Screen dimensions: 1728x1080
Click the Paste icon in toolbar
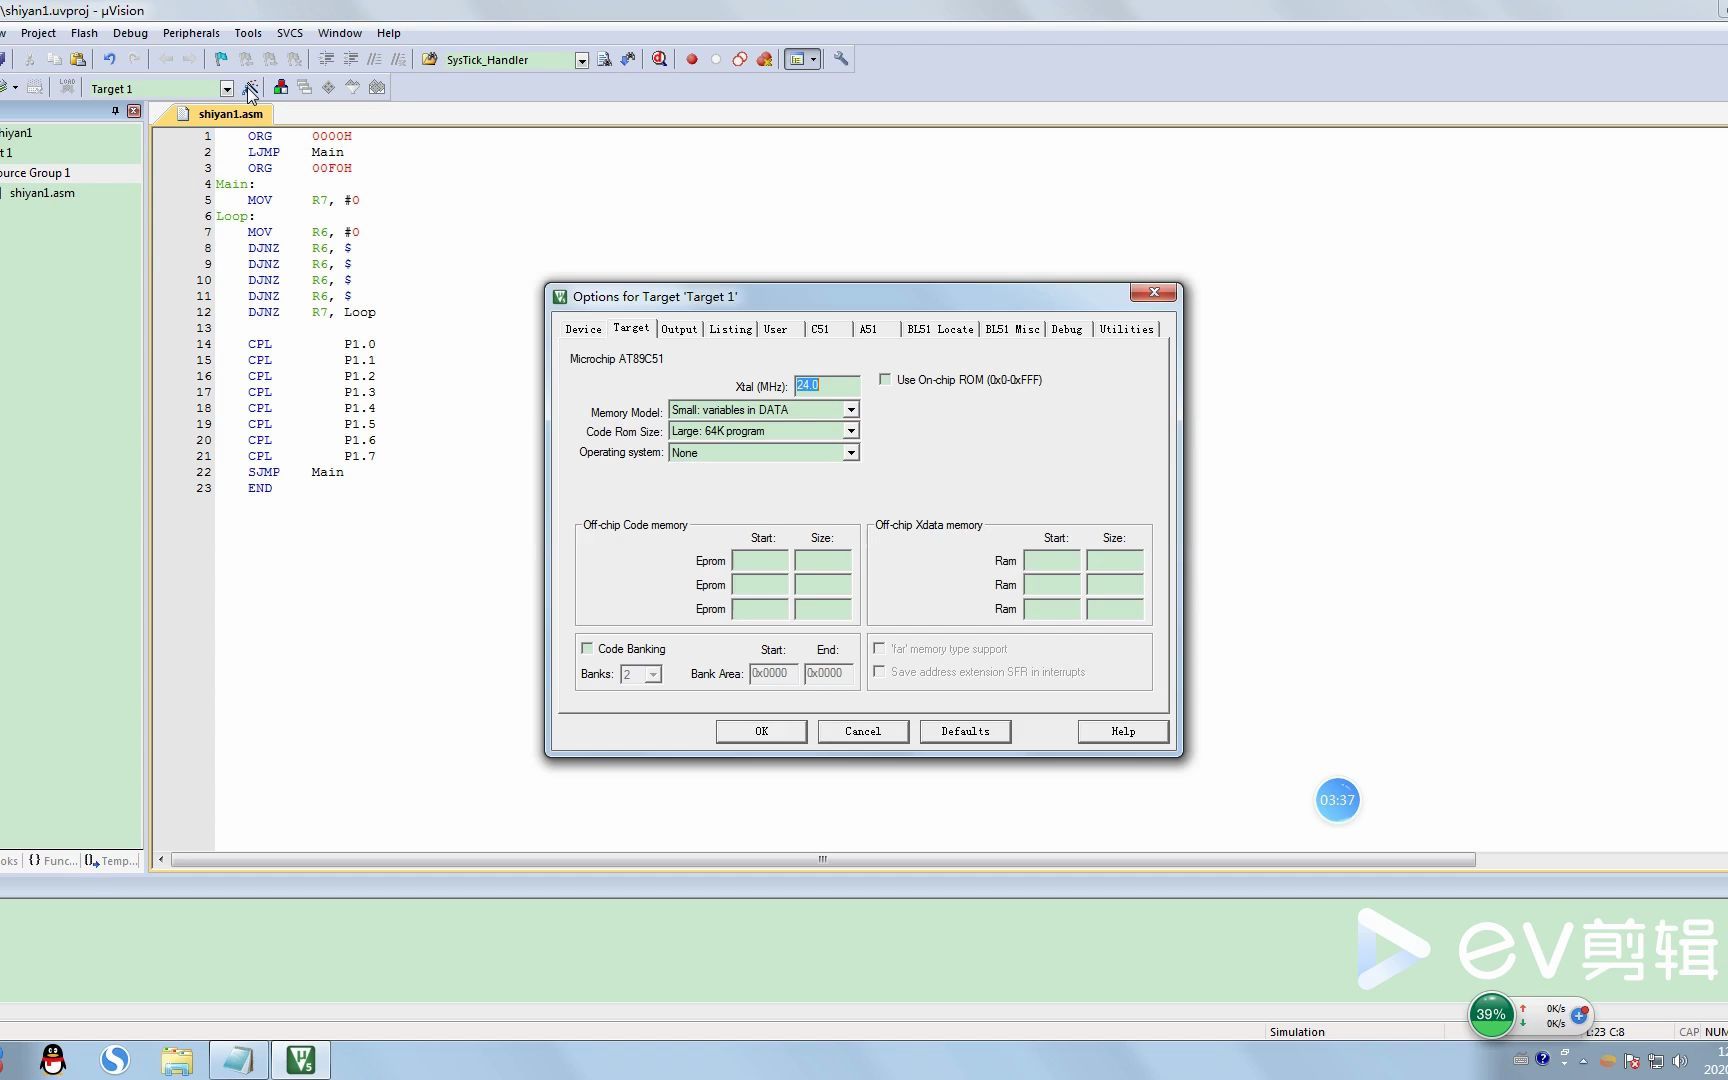[x=78, y=59]
